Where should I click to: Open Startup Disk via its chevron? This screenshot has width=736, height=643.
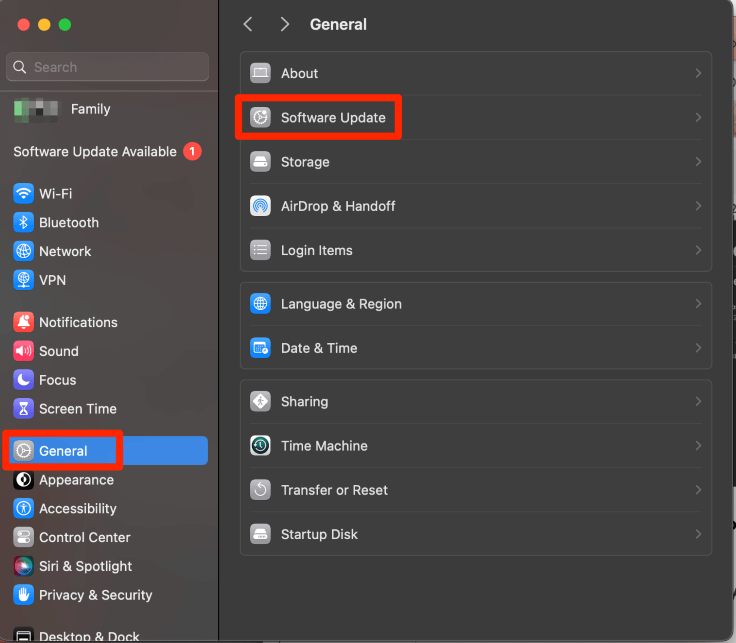tap(698, 534)
